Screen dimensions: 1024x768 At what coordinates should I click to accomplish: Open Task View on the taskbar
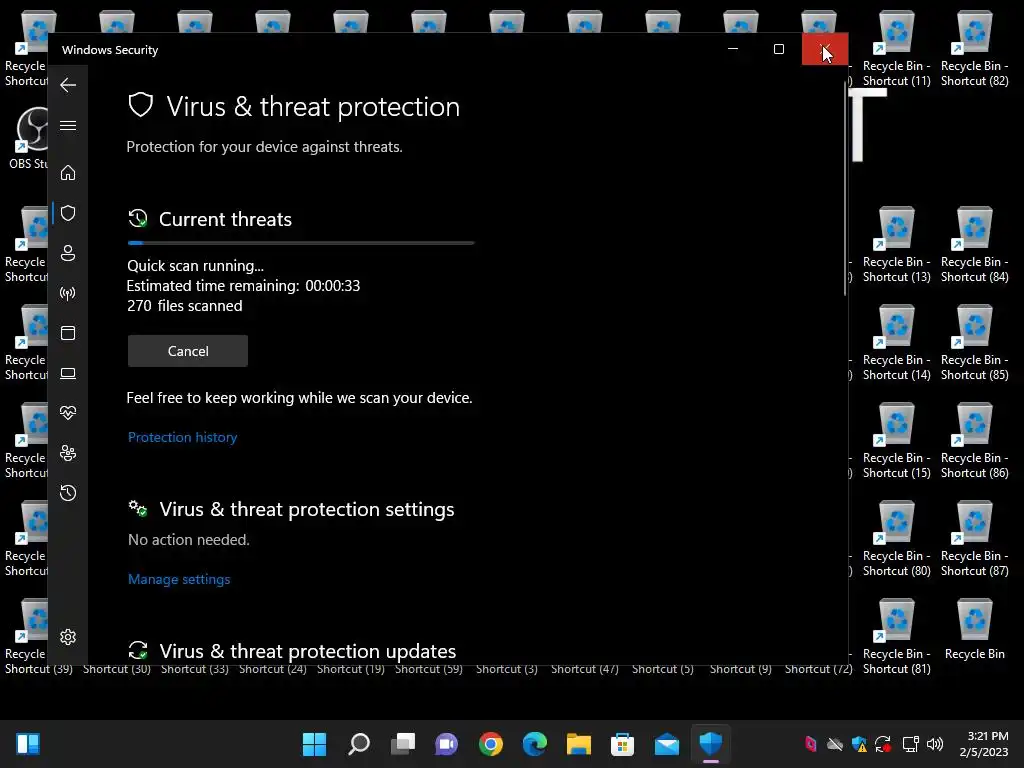point(403,744)
